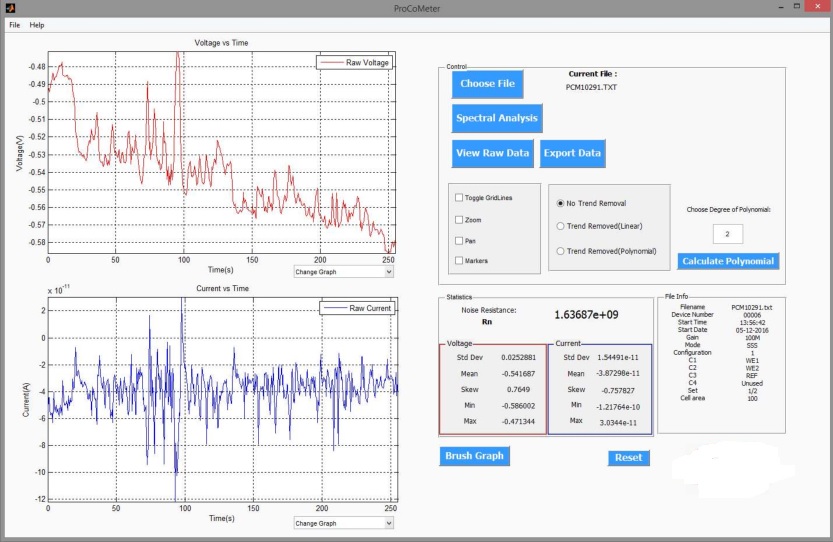Click the polynomial degree input field
Screen dimensions: 833x542
[x=727, y=234]
